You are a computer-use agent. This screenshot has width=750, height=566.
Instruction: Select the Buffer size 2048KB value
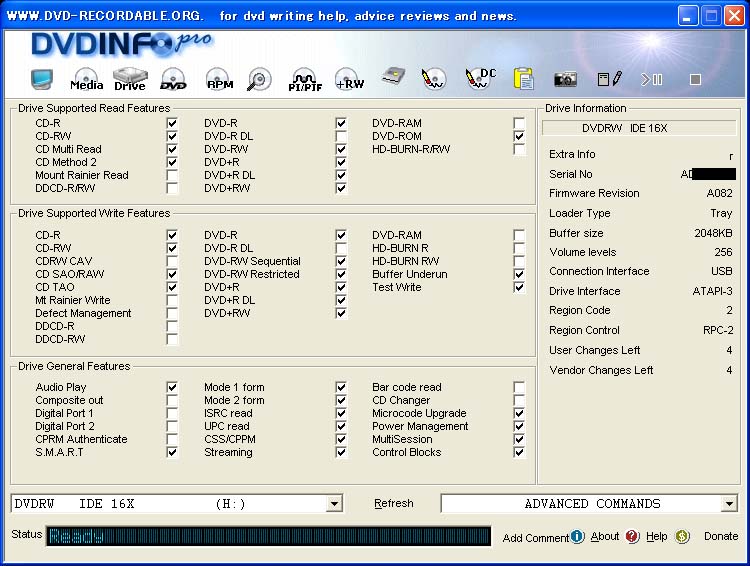point(713,233)
